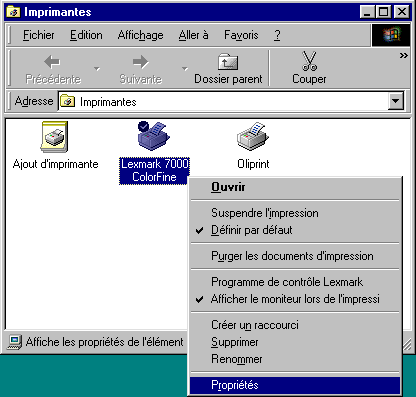Viewport: 416px width, 397px height.
Task: Toggle Afficher le moniteur lors de l'impression
Action: (x=295, y=299)
